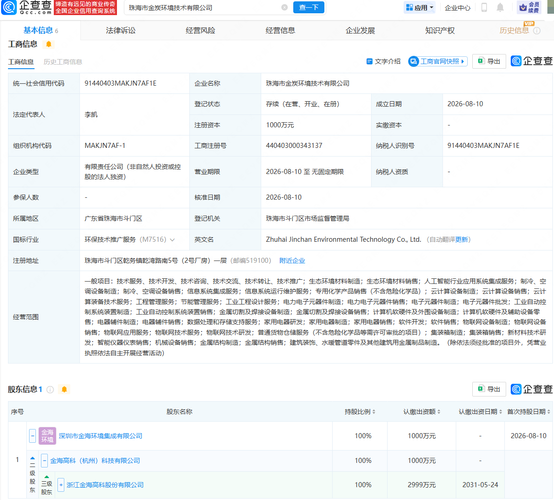Export 工商信息 with the 导出 button

(x=489, y=61)
